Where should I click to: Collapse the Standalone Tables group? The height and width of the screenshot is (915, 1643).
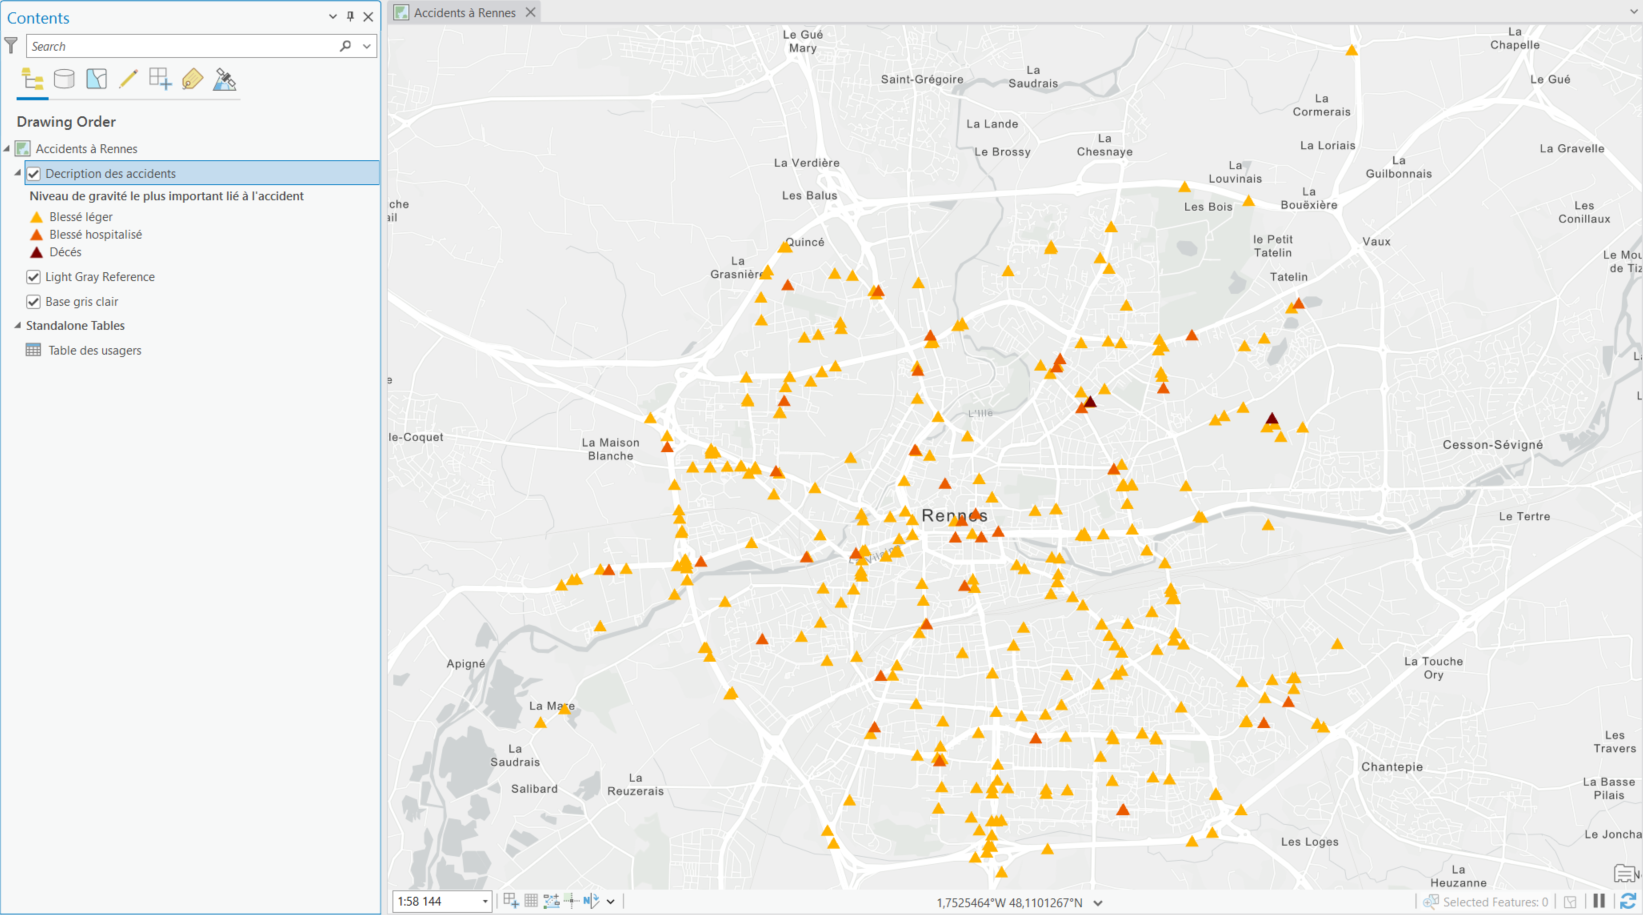17,325
